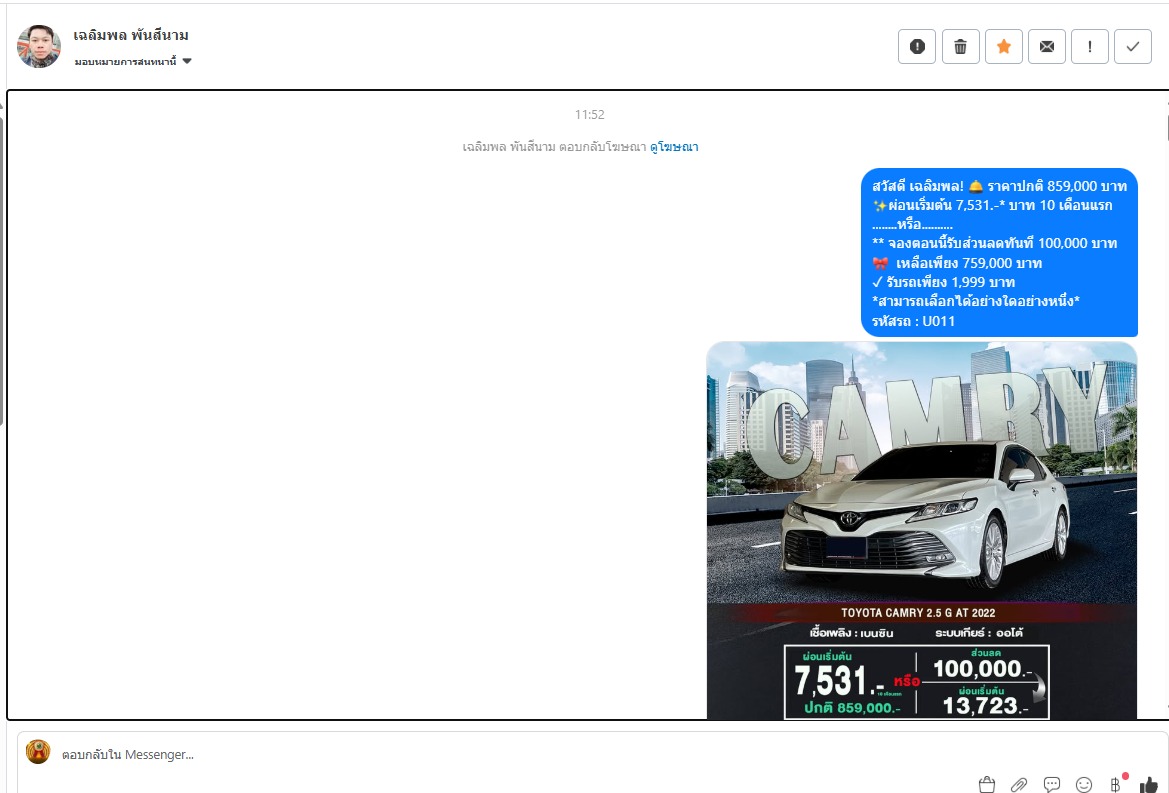The height and width of the screenshot is (793, 1169).
Task: Click the รหัสรถ : U011 text line
Action: coord(913,321)
